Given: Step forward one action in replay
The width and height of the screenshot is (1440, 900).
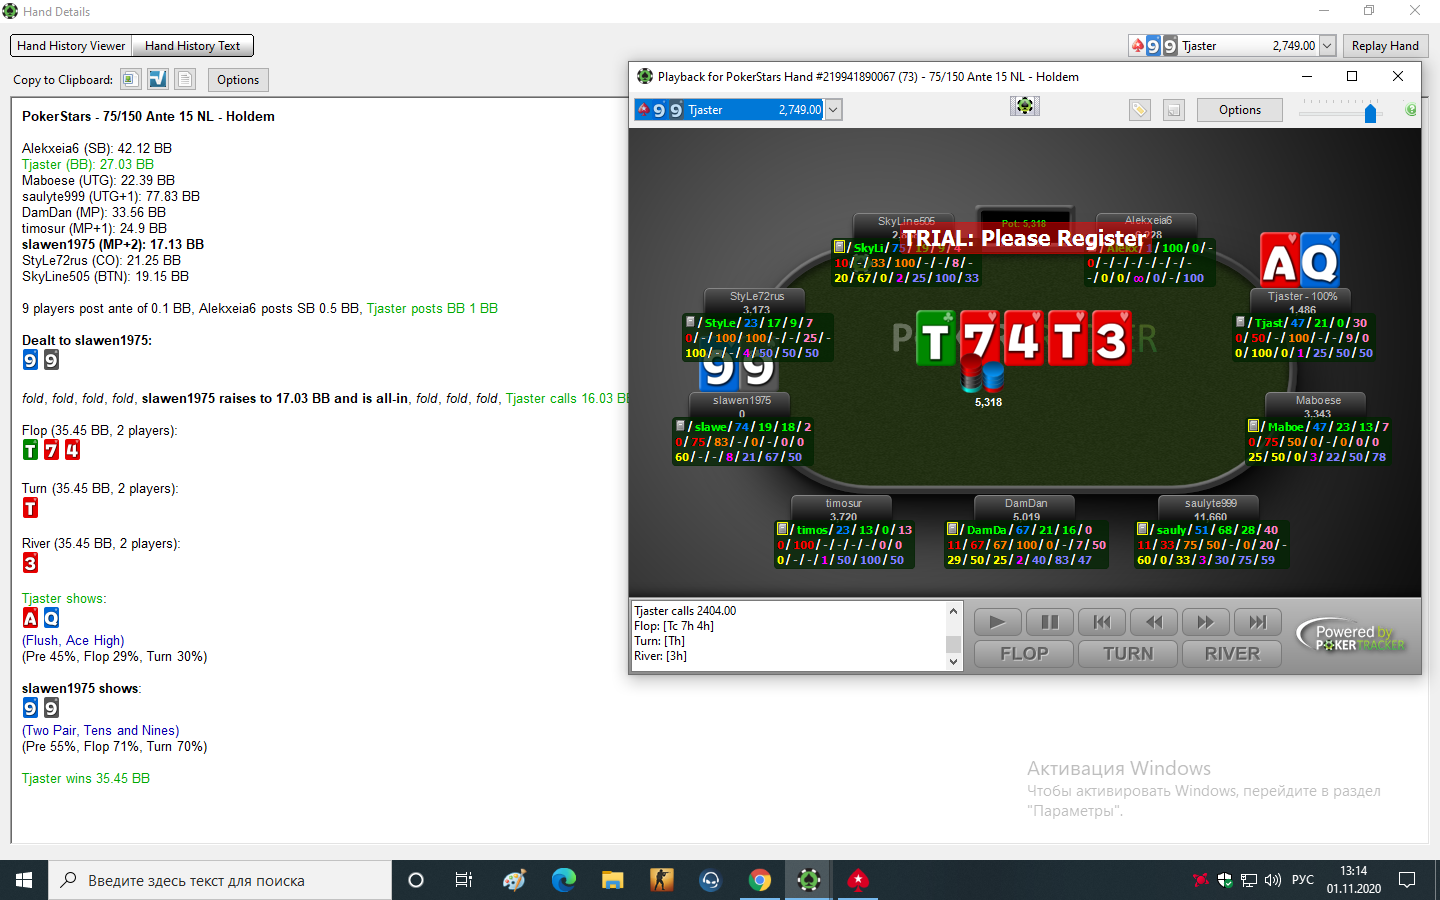Looking at the screenshot, I should (x=1206, y=622).
